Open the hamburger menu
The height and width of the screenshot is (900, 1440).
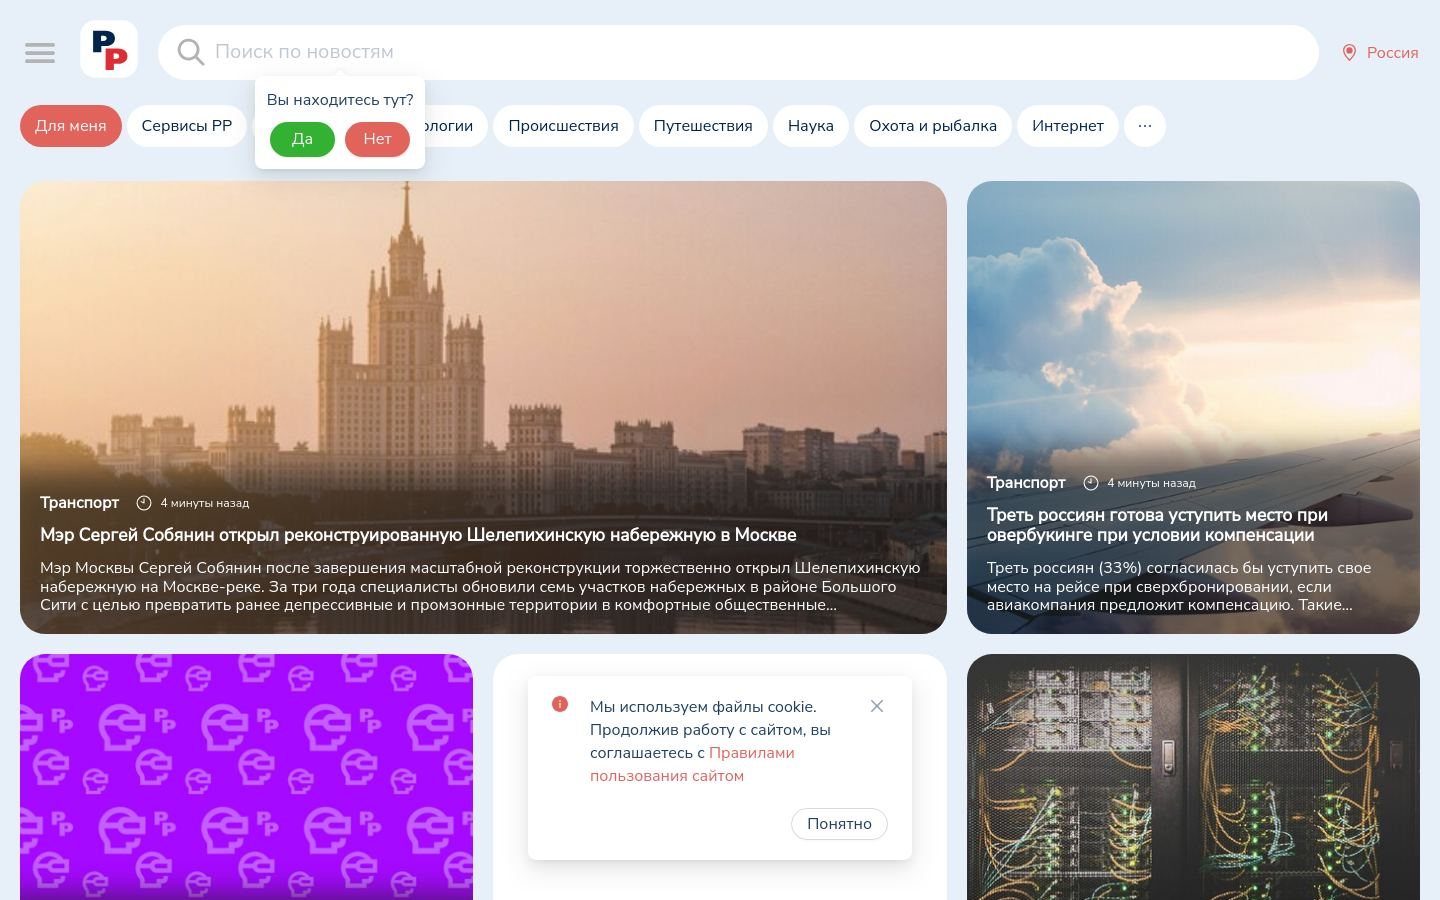[x=40, y=52]
